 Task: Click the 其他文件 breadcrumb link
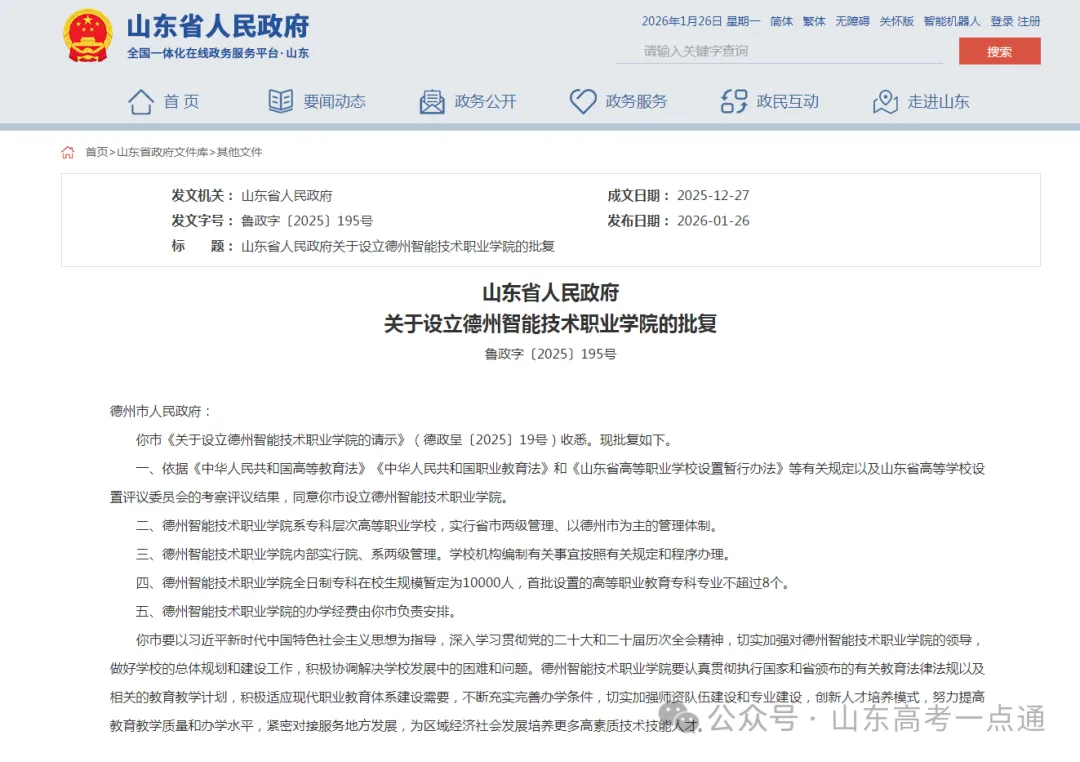coord(240,152)
